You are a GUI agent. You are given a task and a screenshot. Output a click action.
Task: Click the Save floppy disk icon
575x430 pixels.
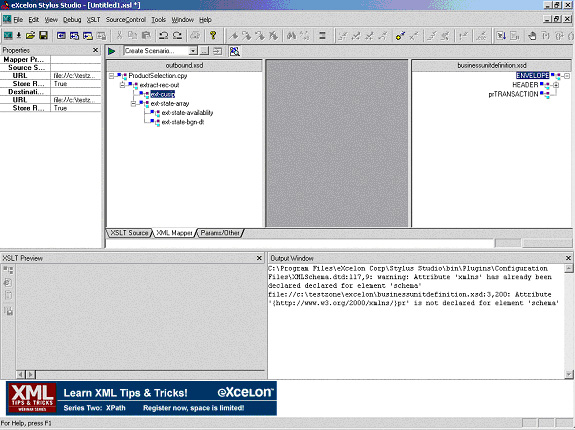click(x=43, y=36)
